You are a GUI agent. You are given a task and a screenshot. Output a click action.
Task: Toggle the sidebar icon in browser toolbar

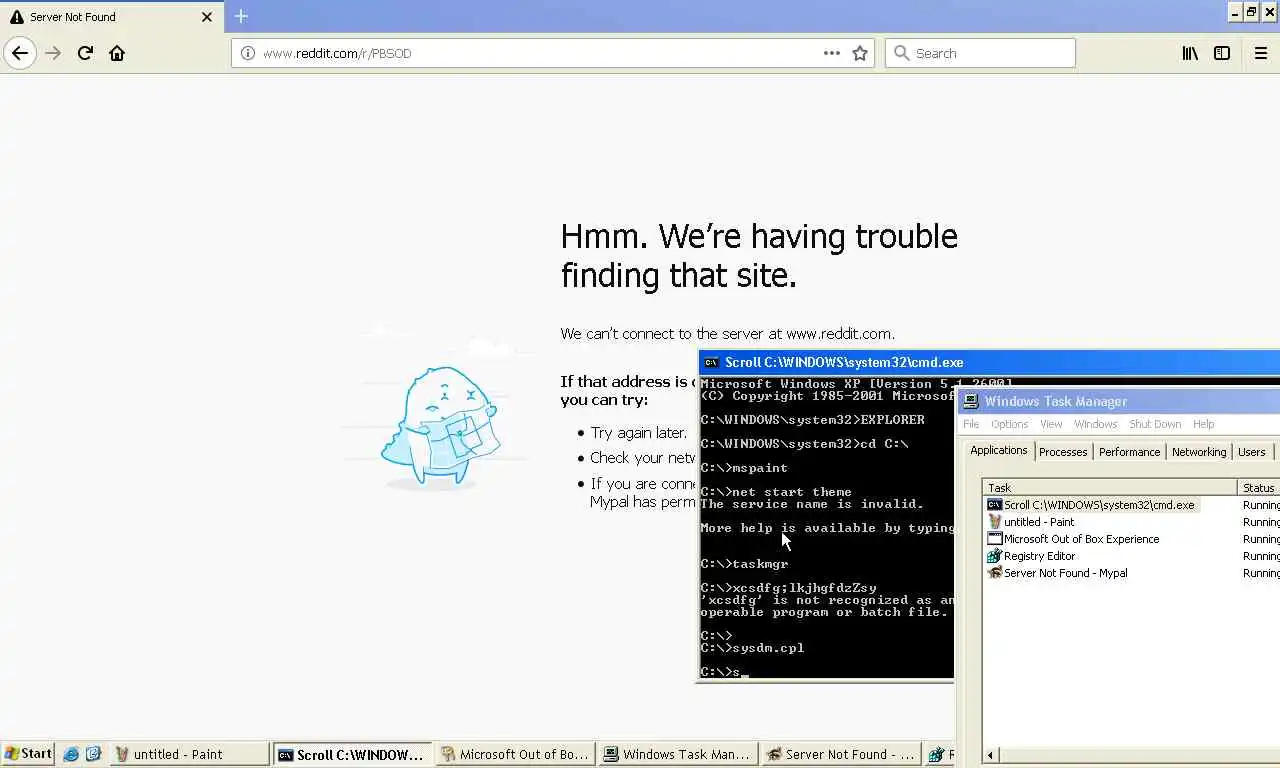point(1222,53)
